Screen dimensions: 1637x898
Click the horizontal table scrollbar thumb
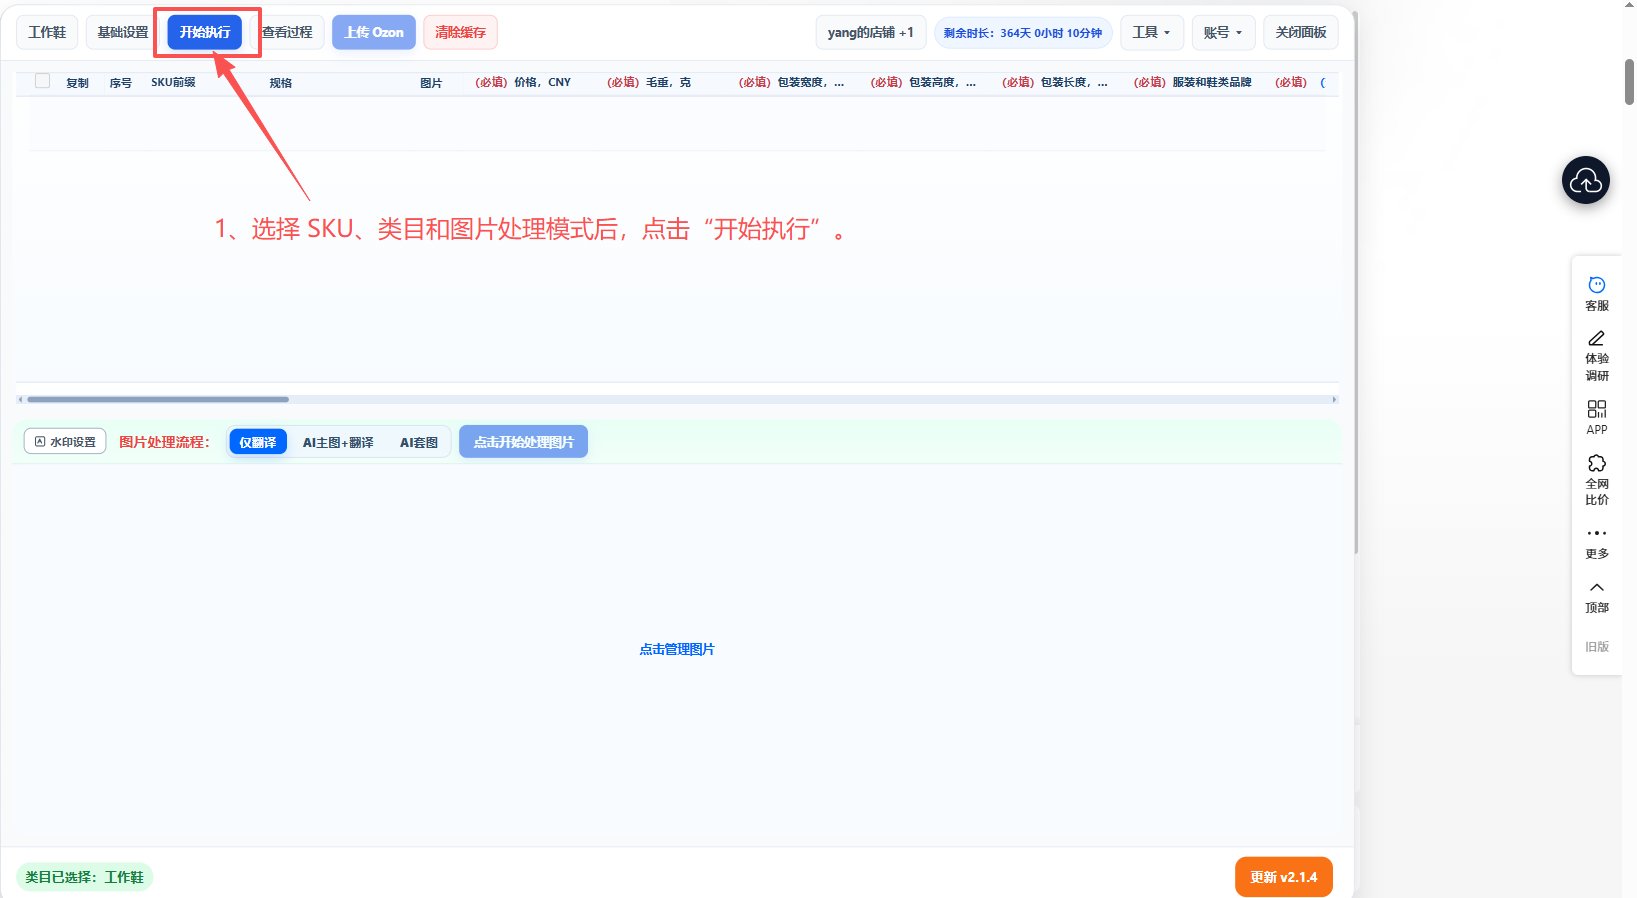click(x=158, y=399)
